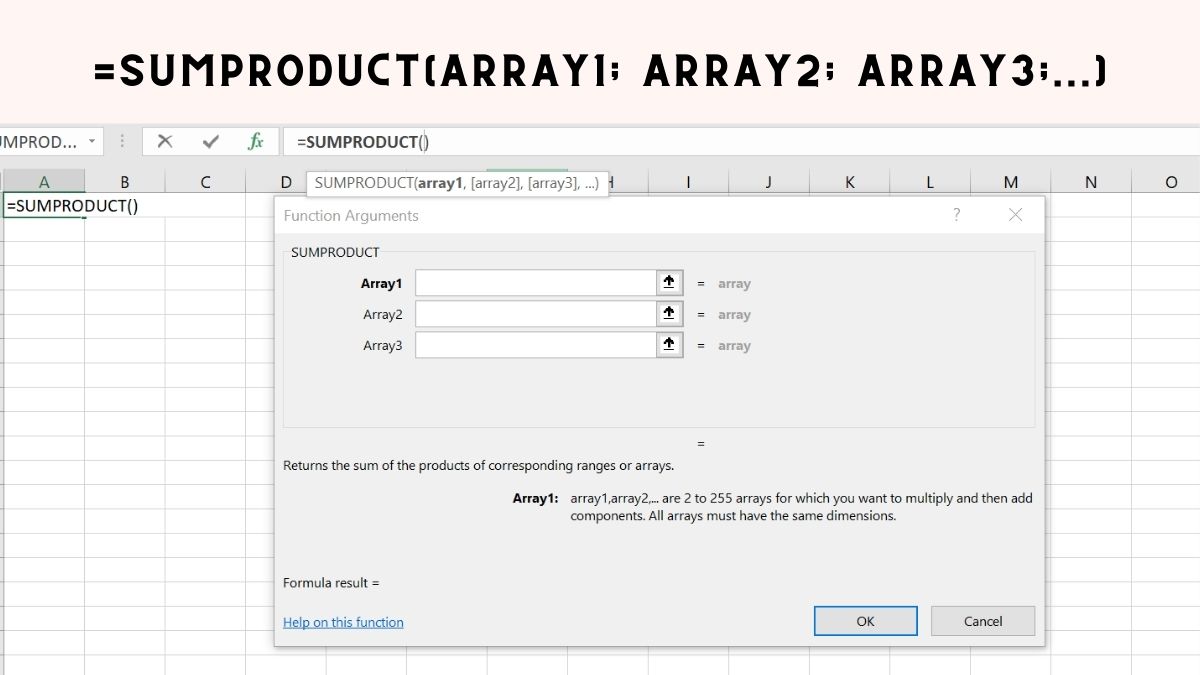Close the Function Arguments dialog
1200x675 pixels.
pos(1015,215)
